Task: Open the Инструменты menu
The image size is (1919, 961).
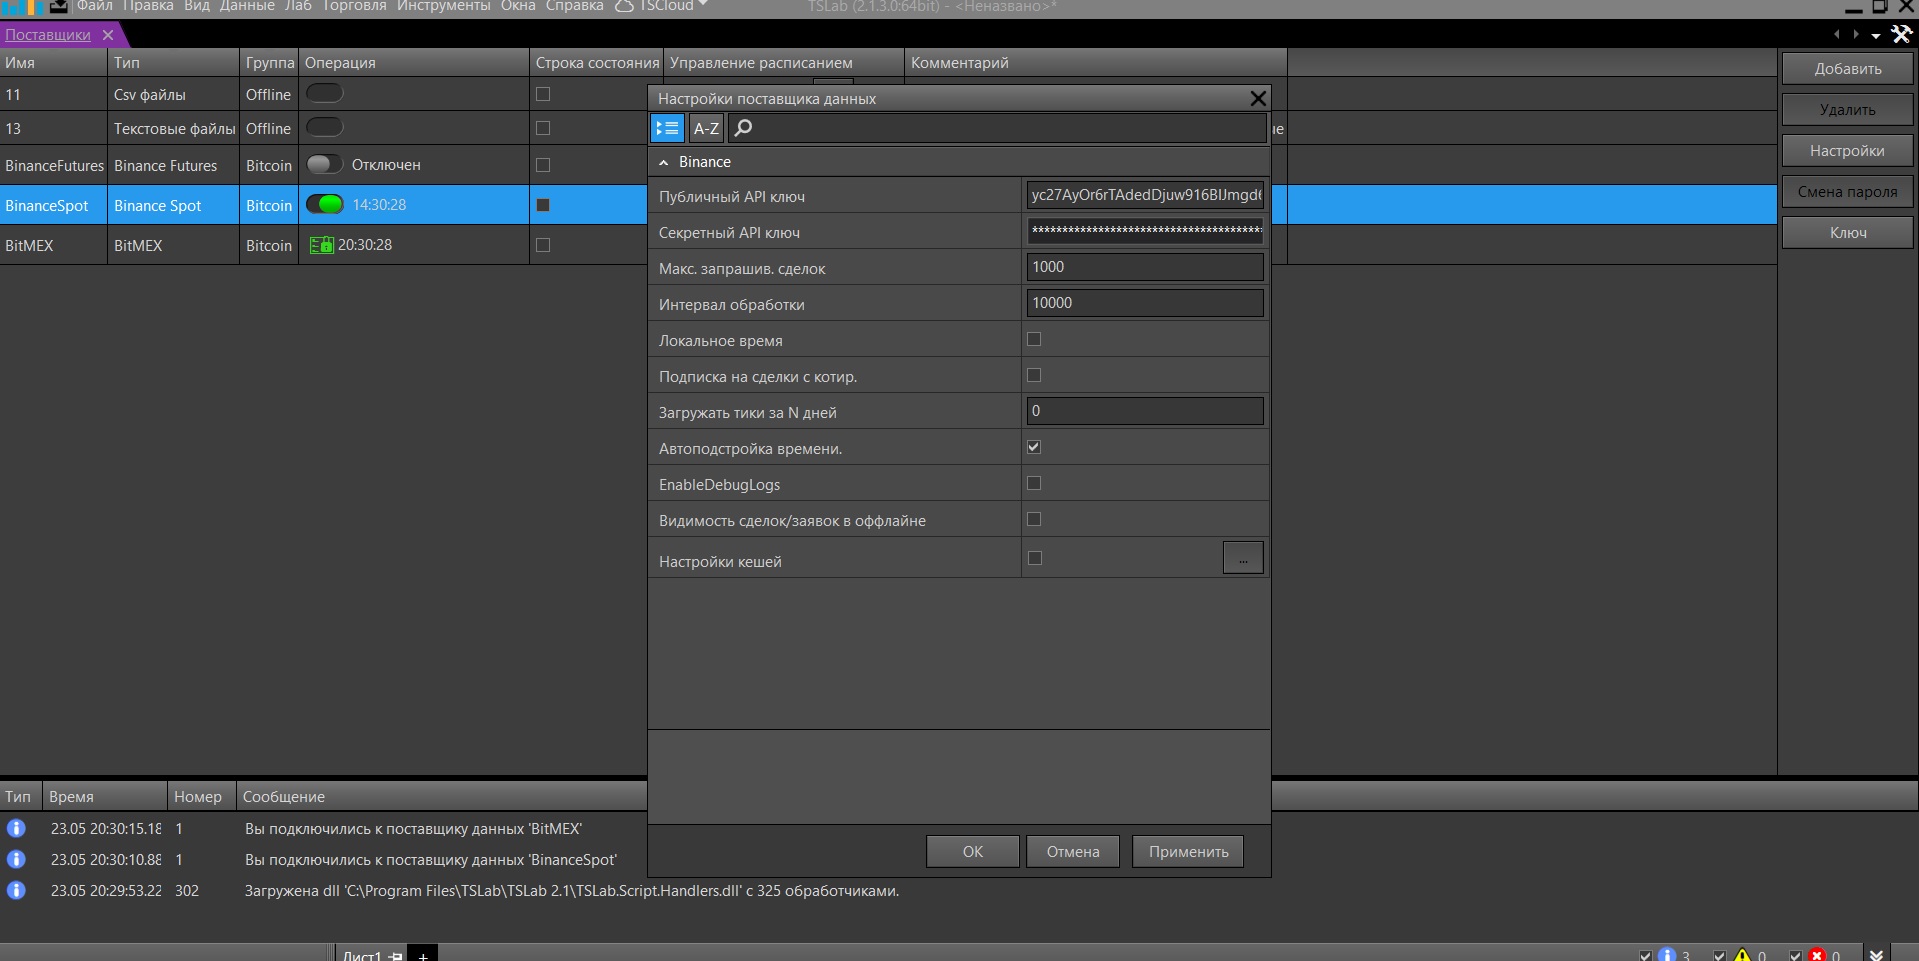Action: click(x=444, y=6)
